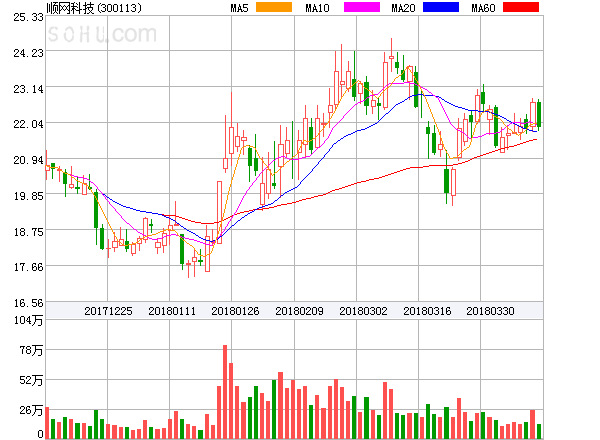Viewport: 600px width, 440px height.
Task: Click the 17.66 price axis label
Action: 28,267
